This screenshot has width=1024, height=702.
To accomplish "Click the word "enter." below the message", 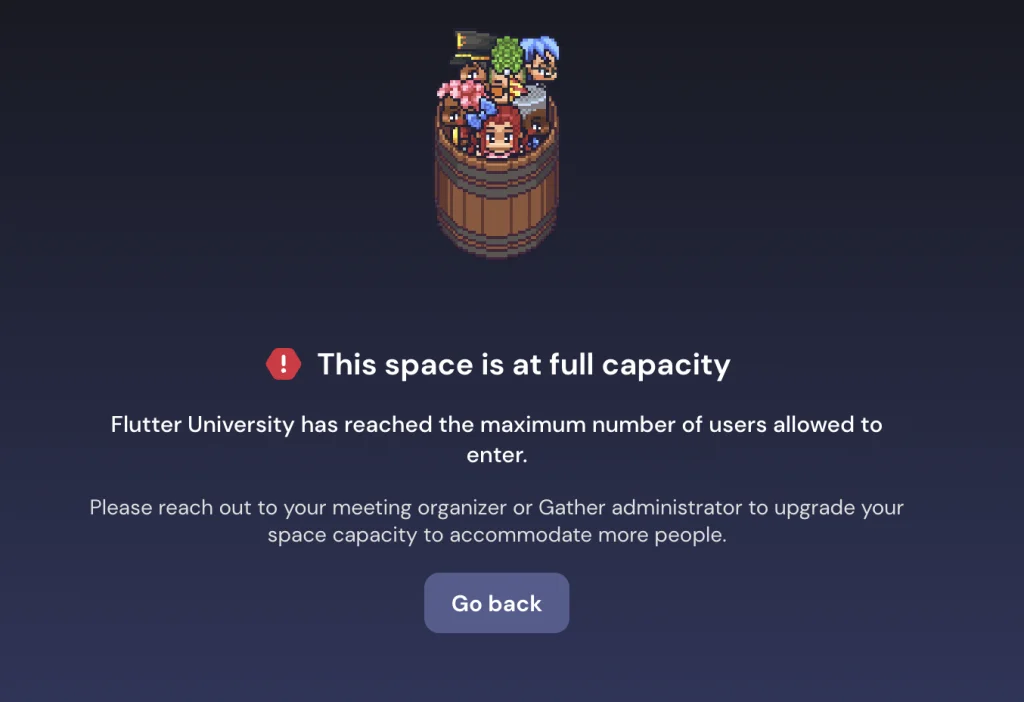I will pos(496,455).
